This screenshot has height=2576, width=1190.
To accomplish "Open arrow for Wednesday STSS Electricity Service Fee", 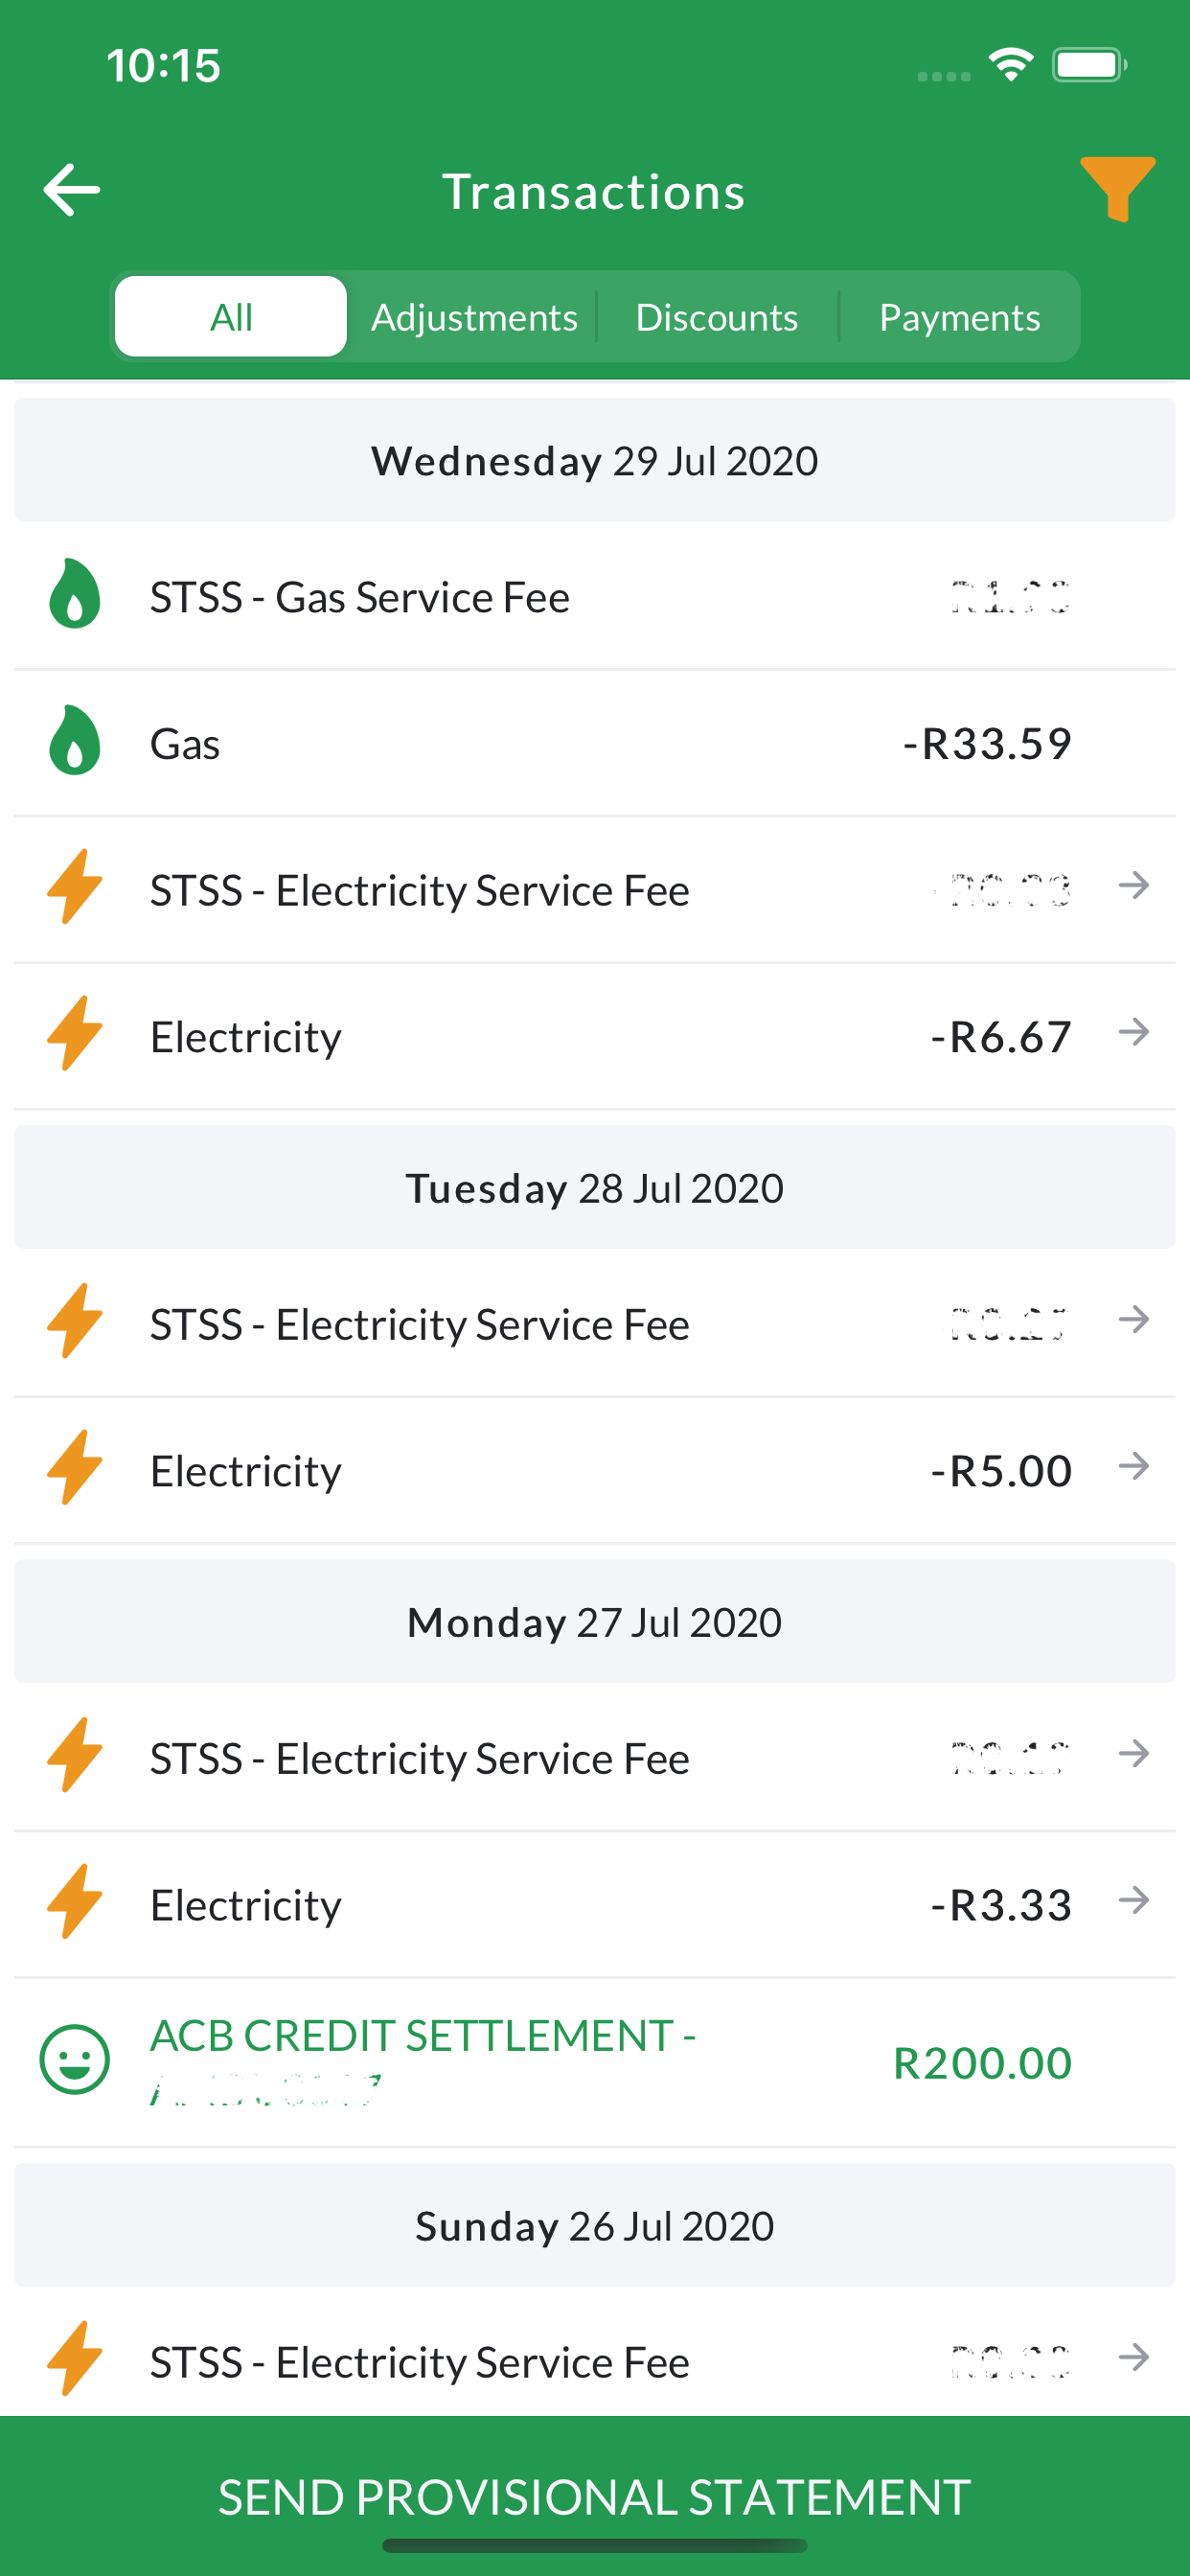I will 1134,885.
